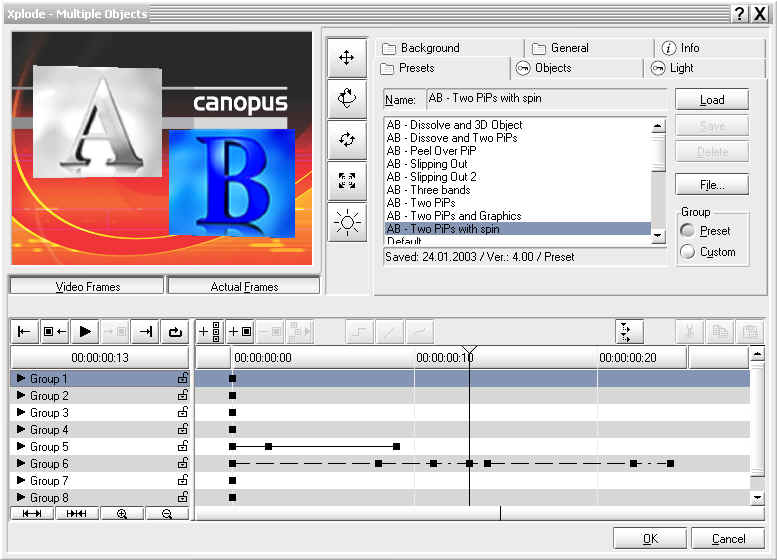
Task: Select preset 'AB - Two PiPs and Graphics'
Action: (x=517, y=216)
